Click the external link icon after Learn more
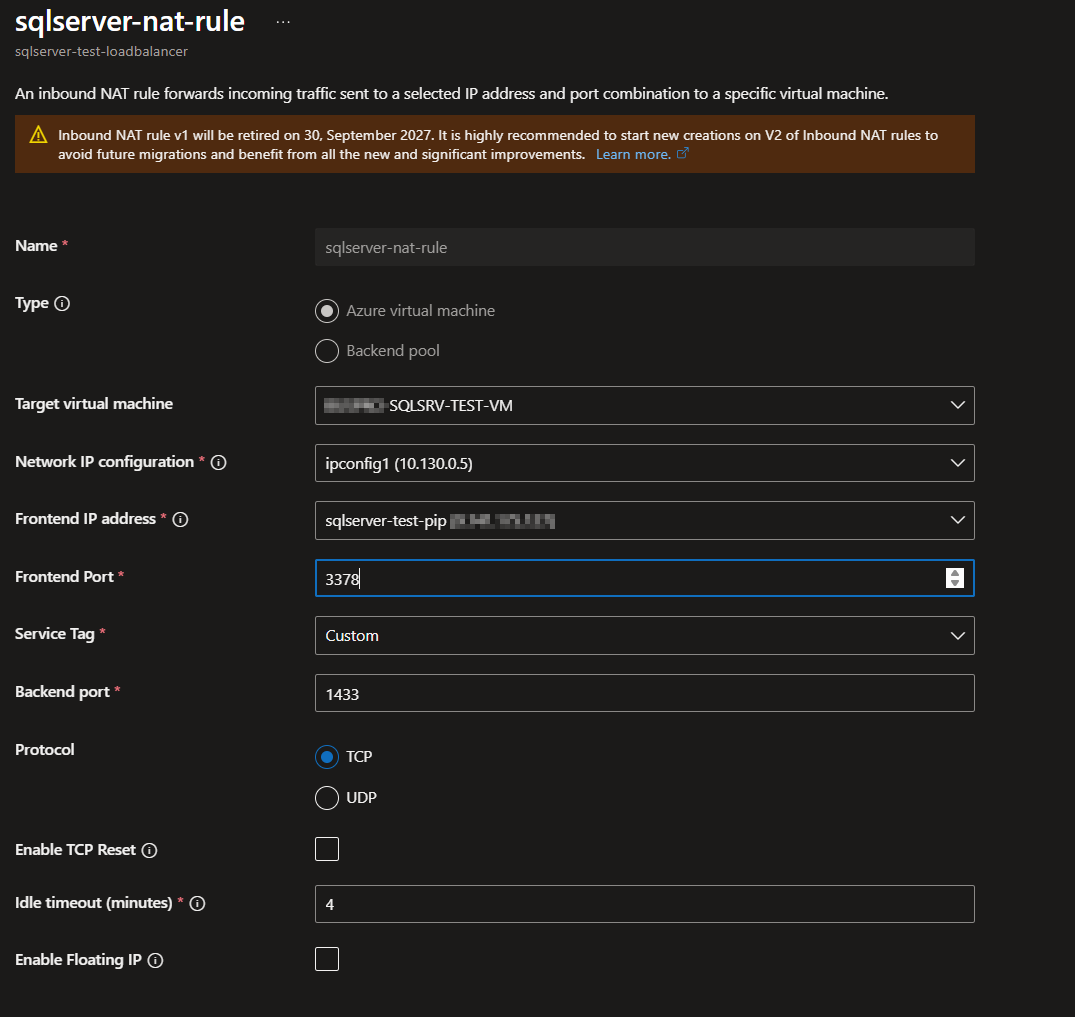Image resolution: width=1075 pixels, height=1017 pixels. [x=682, y=154]
